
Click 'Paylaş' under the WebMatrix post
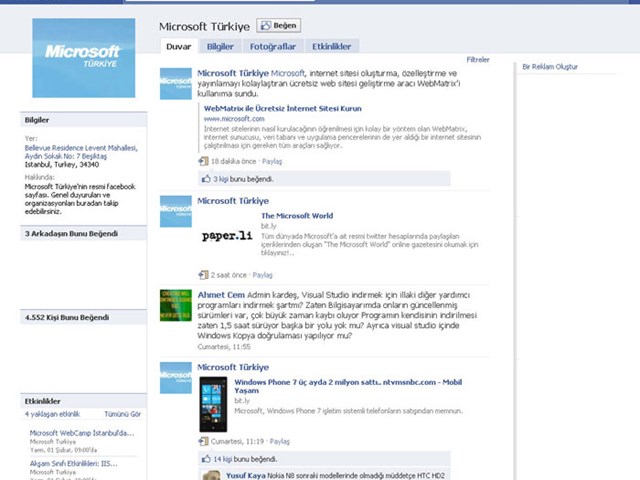(273, 161)
